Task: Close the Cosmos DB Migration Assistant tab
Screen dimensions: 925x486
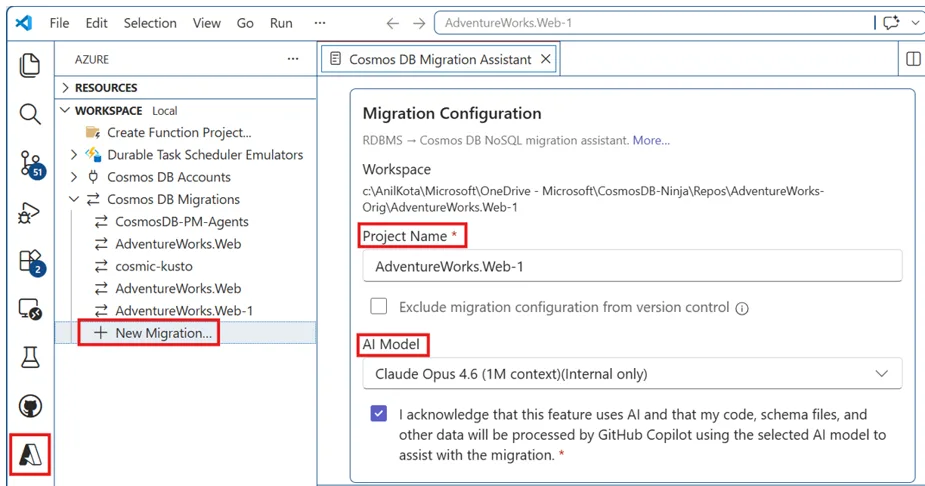Action: [546, 59]
